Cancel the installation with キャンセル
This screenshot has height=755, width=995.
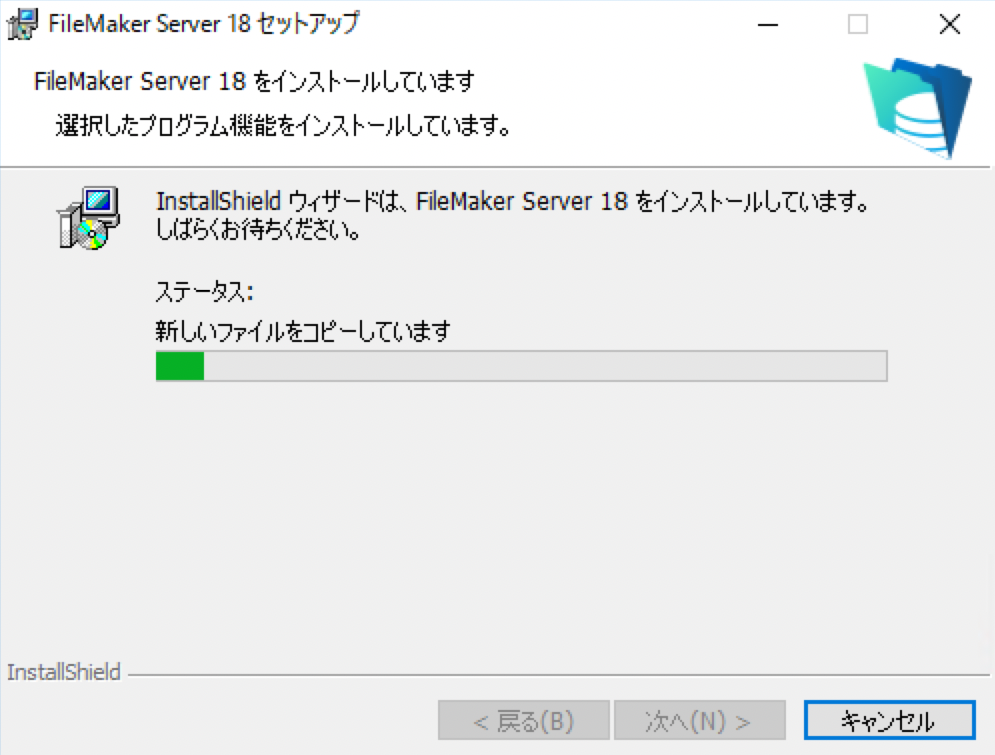point(889,720)
